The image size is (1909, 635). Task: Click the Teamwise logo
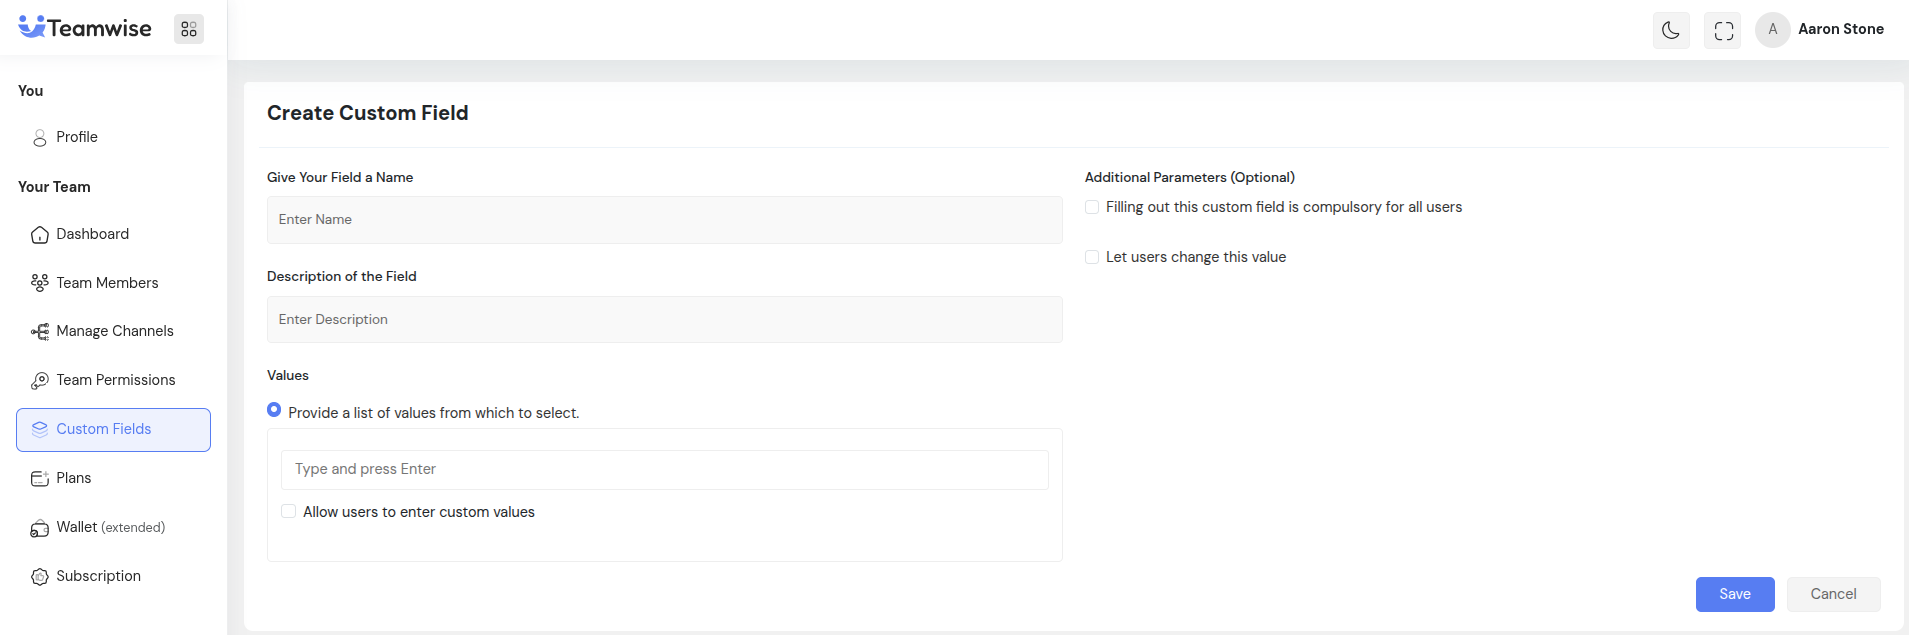pyautogui.click(x=86, y=28)
